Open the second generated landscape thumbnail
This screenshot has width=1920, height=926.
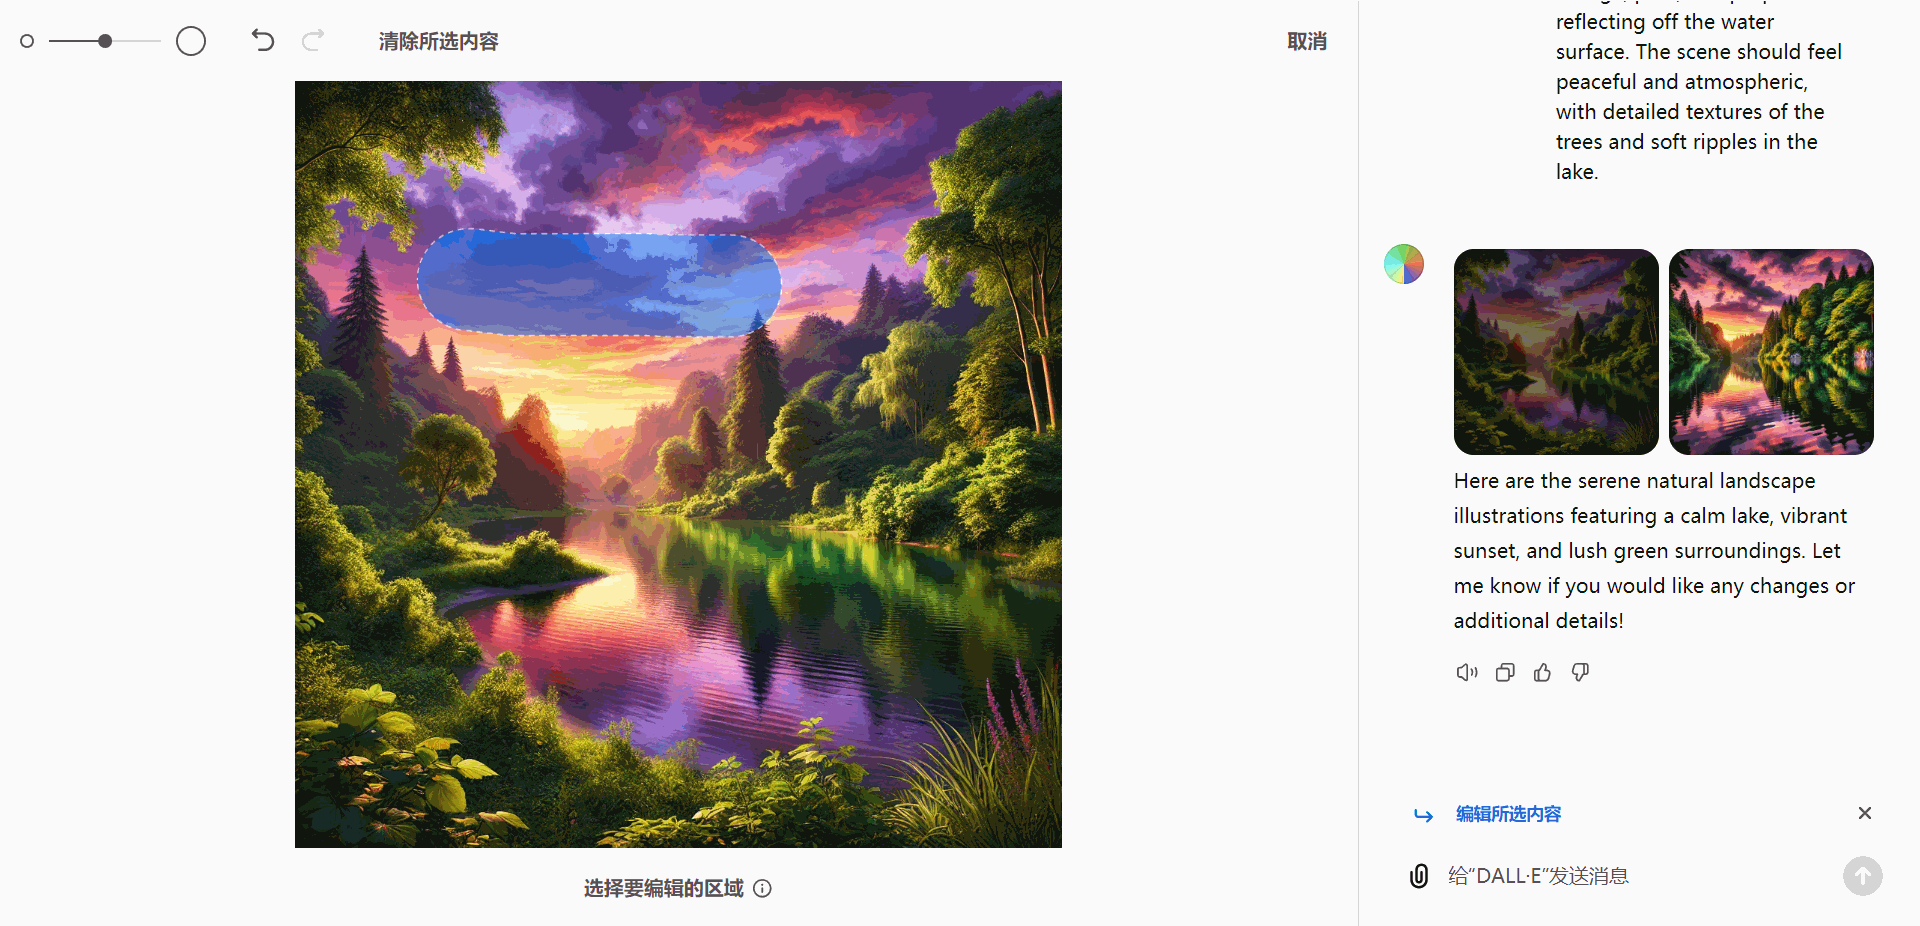(x=1771, y=352)
